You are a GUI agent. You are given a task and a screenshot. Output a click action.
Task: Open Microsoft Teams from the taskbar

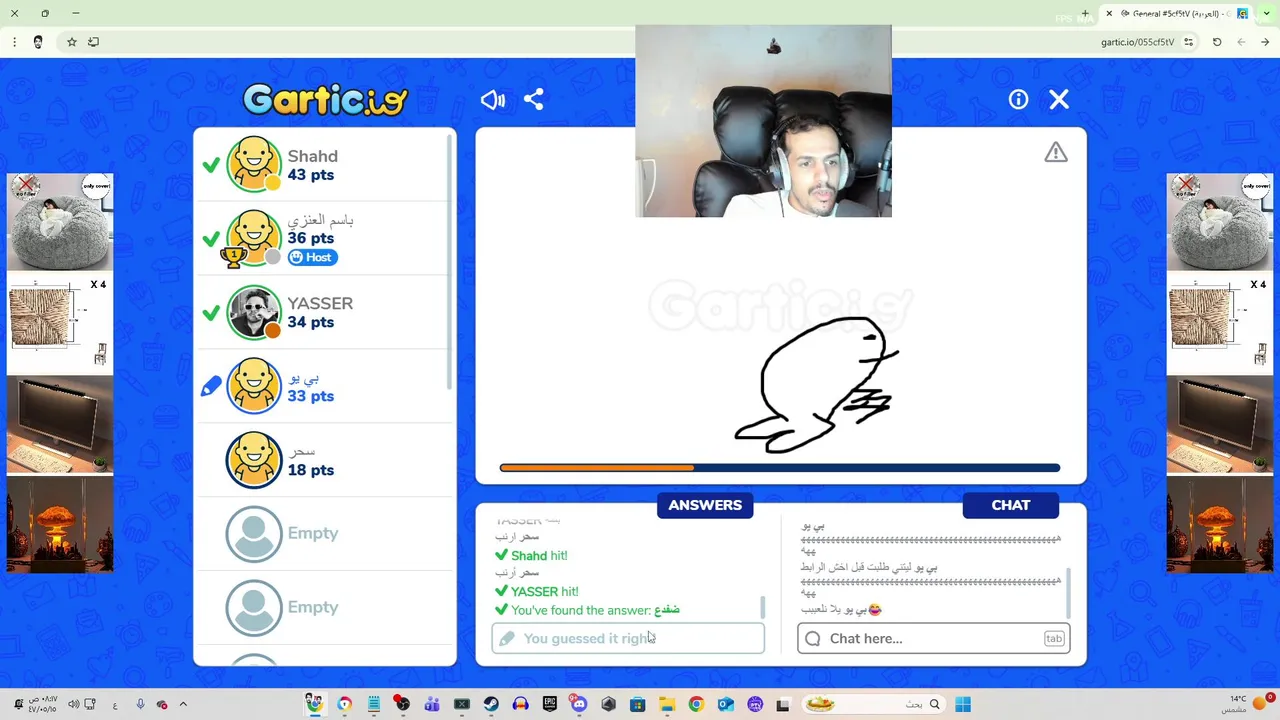tap(432, 704)
